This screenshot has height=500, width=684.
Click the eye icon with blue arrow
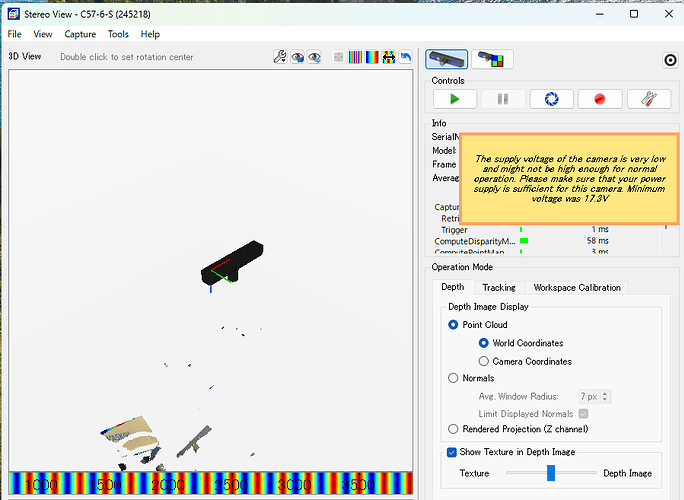[315, 57]
